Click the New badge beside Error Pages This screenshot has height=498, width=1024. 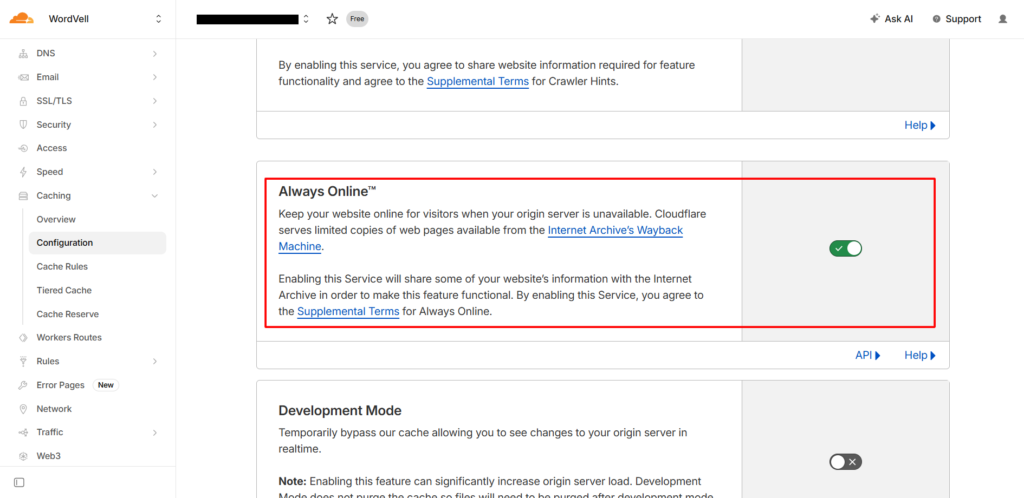pyautogui.click(x=106, y=385)
